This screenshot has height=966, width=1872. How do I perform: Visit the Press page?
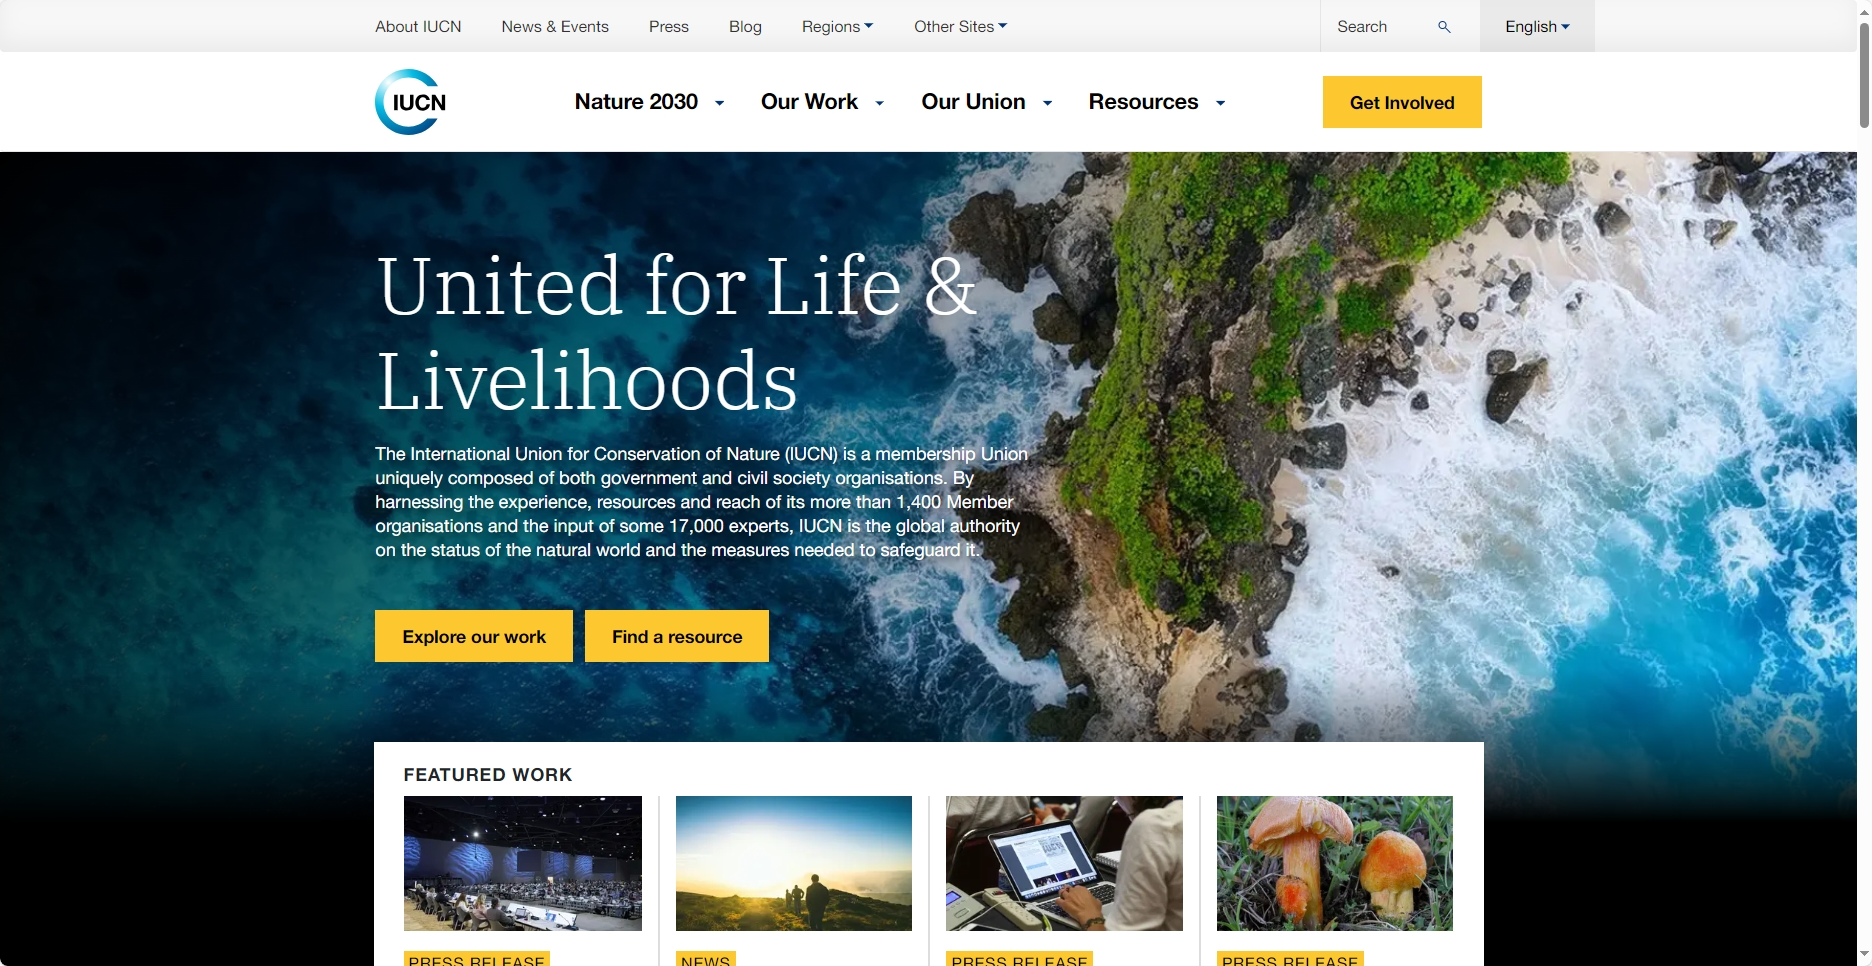tap(669, 26)
